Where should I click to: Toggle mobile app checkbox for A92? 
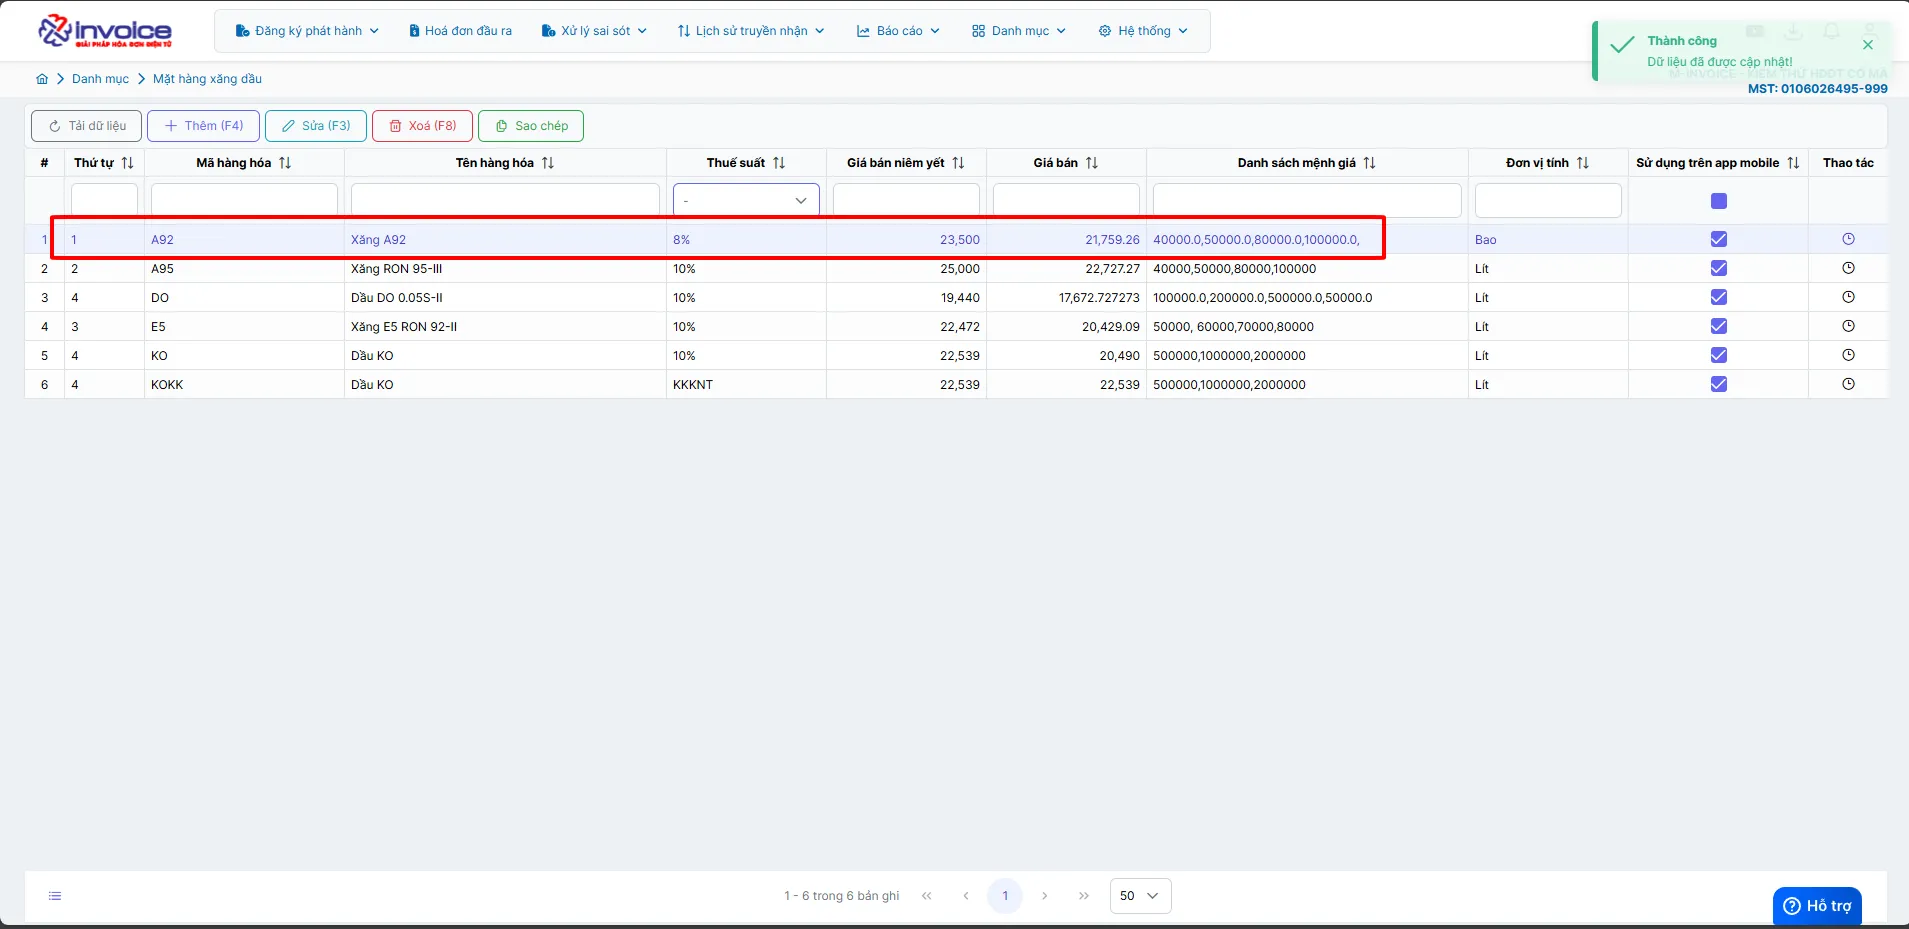click(x=1719, y=239)
